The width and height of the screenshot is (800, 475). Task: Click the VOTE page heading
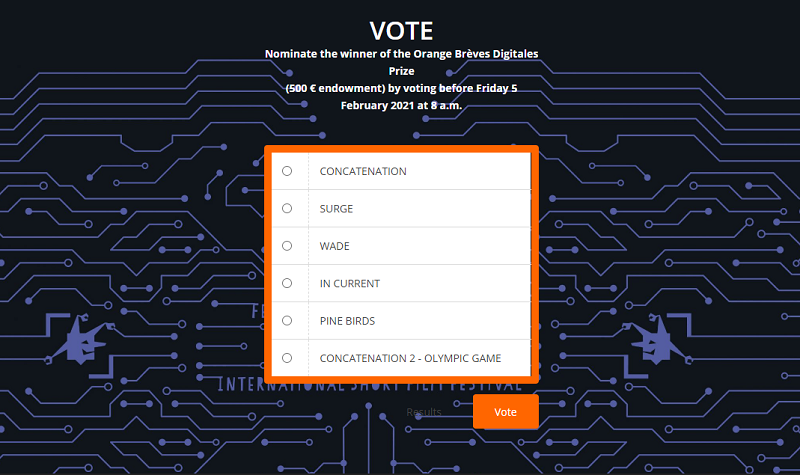click(401, 31)
